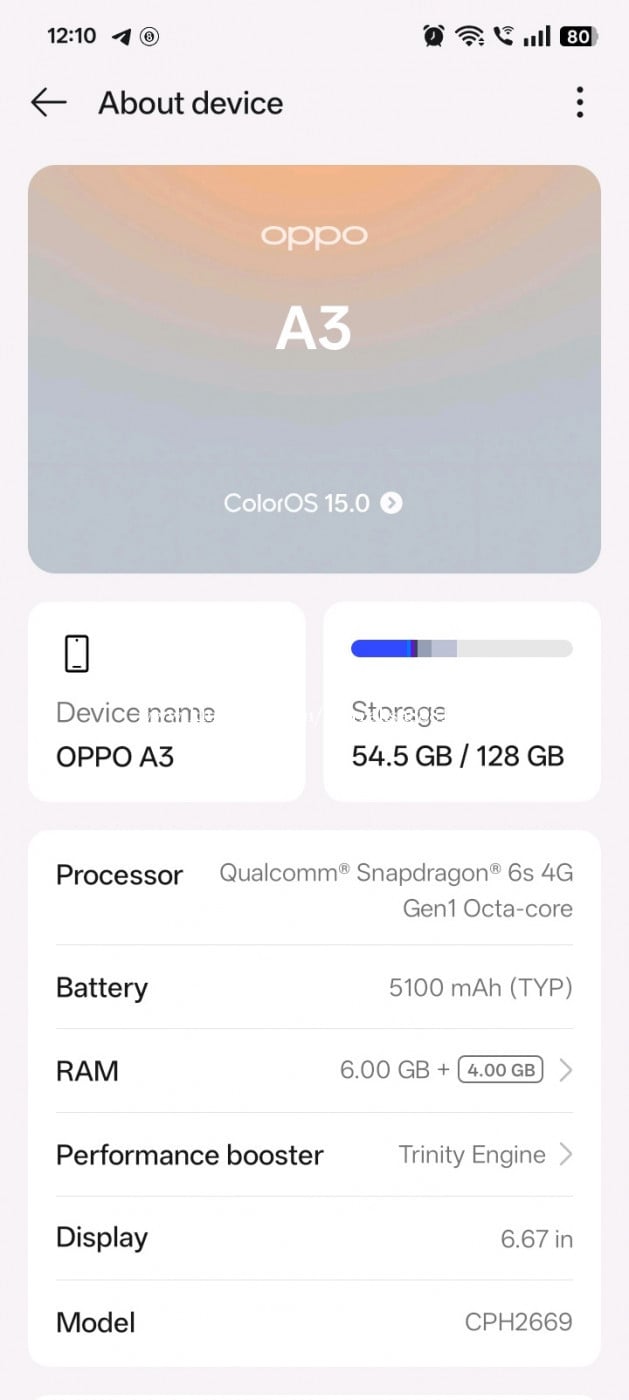Tap the battery level indicator

579,36
